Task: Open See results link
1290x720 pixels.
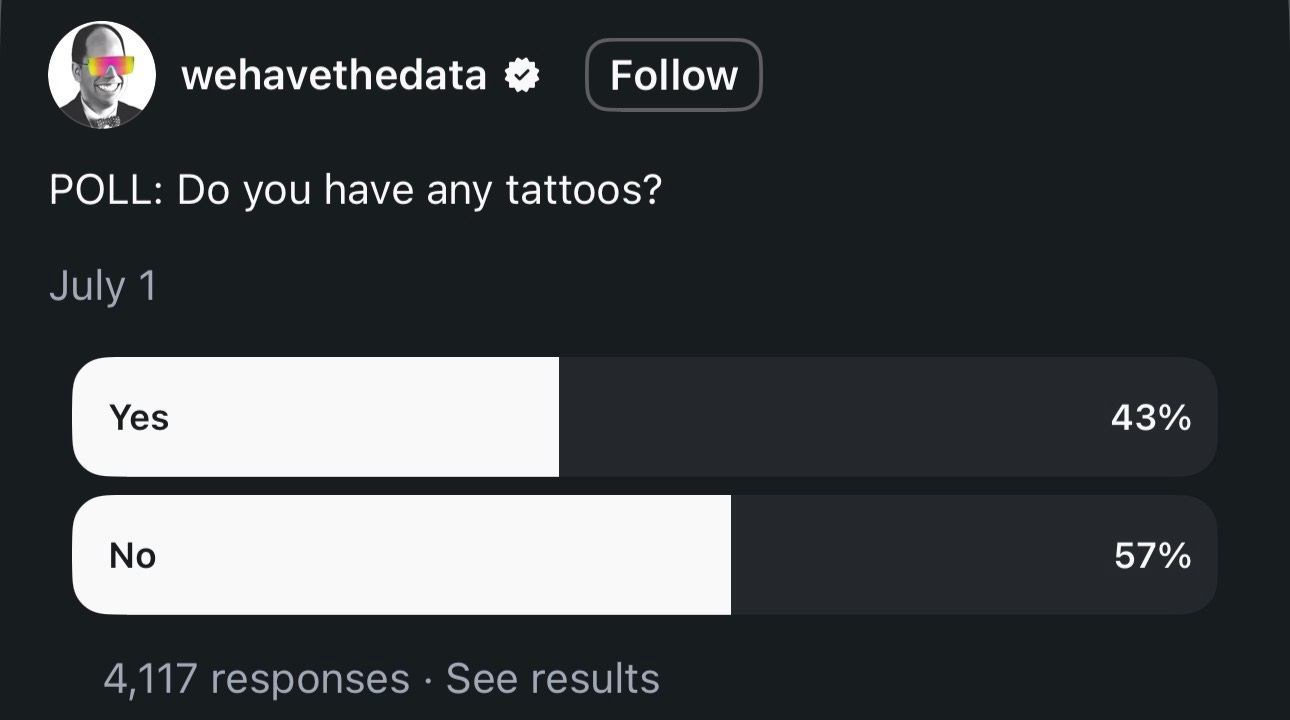Action: (553, 679)
